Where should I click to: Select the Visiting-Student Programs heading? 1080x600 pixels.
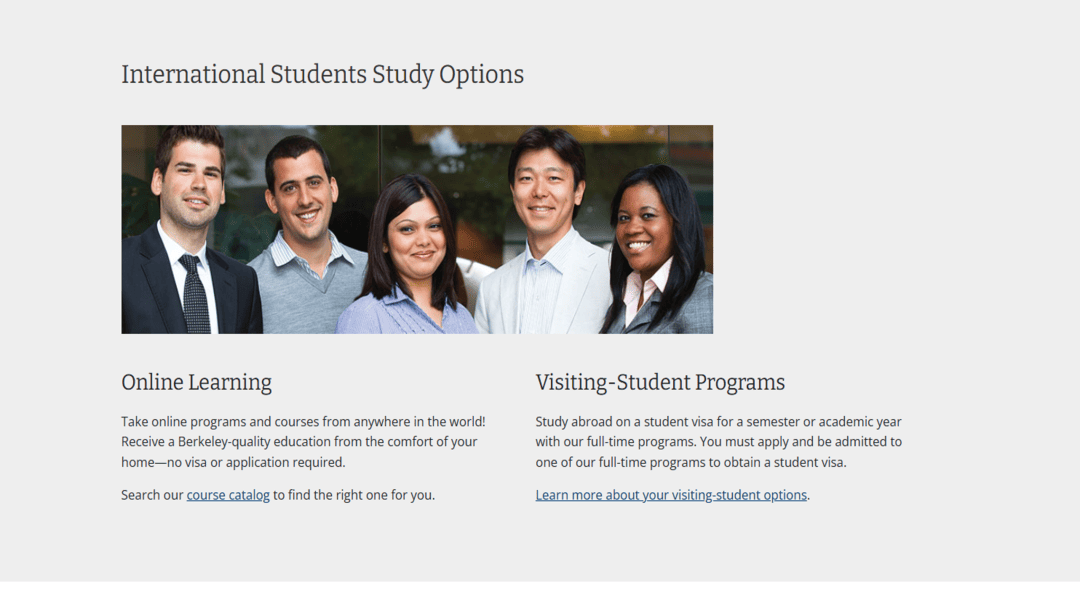pos(660,383)
